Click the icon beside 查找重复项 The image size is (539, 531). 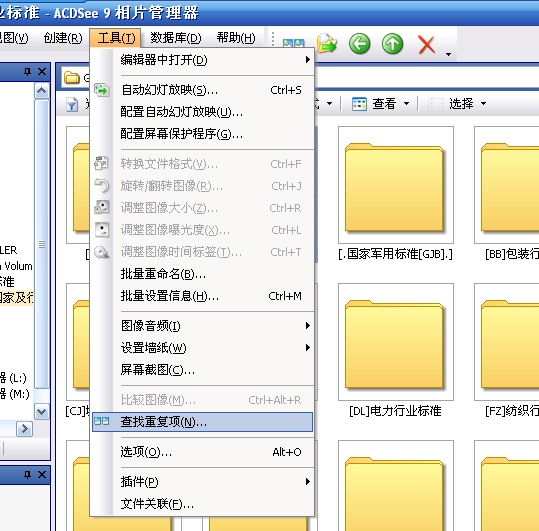click(102, 421)
